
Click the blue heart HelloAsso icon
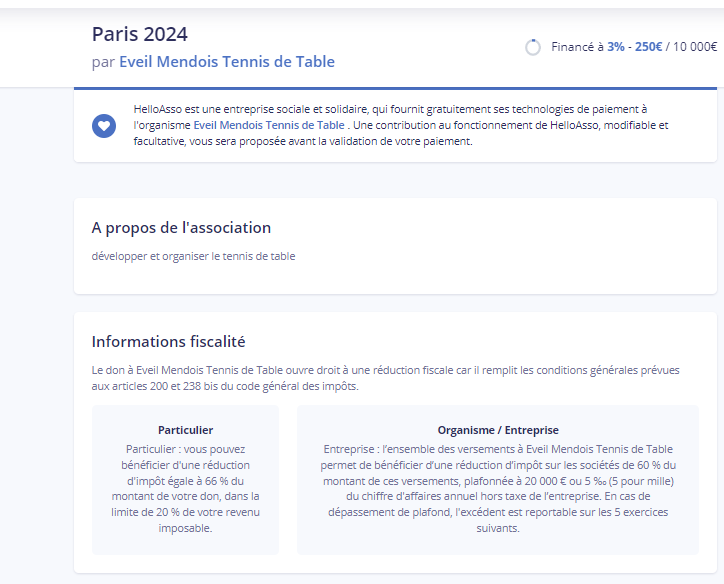(104, 126)
